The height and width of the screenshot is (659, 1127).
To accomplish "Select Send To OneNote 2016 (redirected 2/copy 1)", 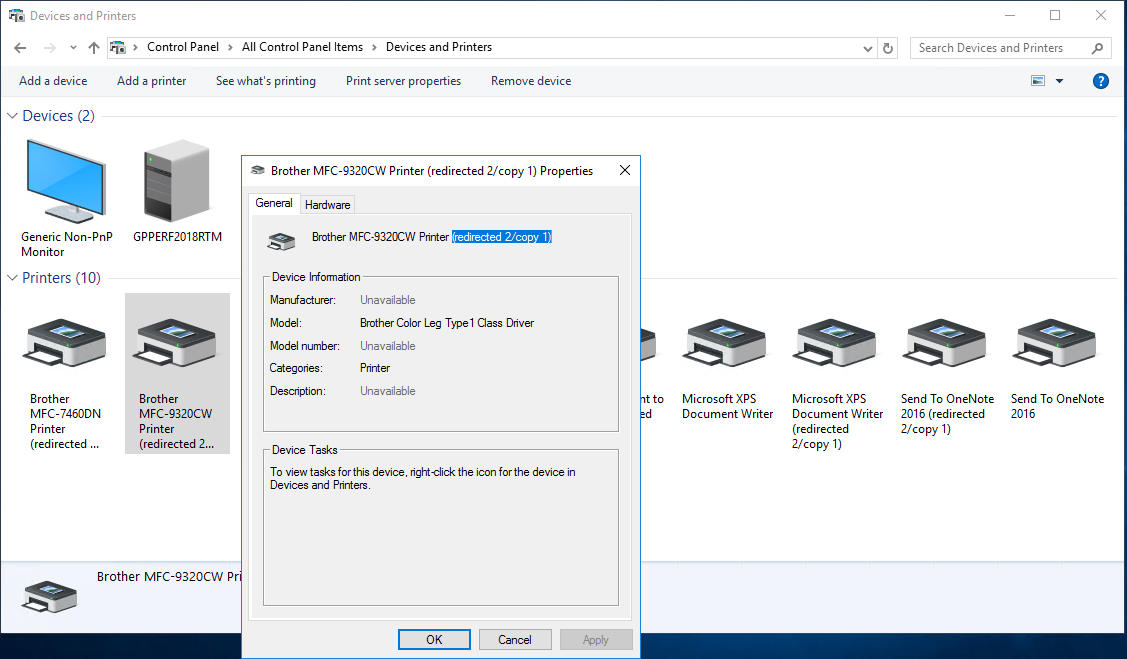I will pos(946,344).
